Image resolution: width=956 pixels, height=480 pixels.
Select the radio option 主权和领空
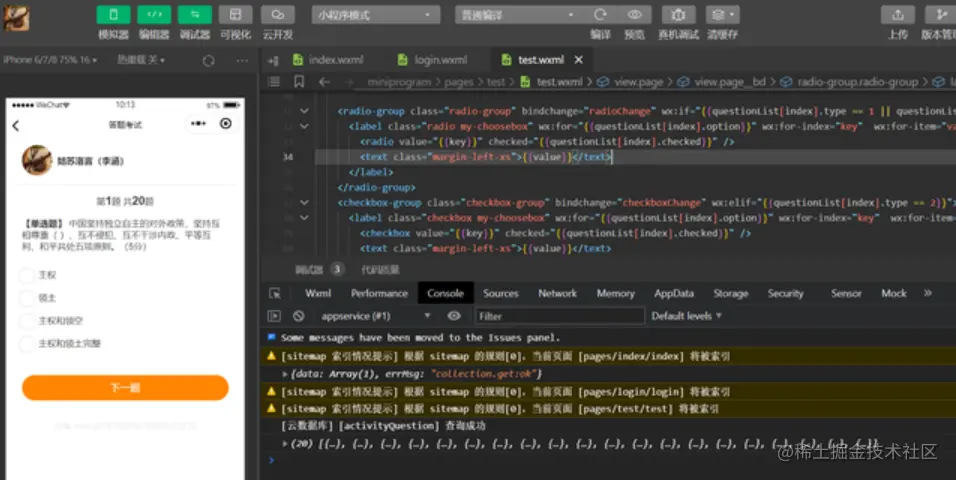[x=27, y=321]
